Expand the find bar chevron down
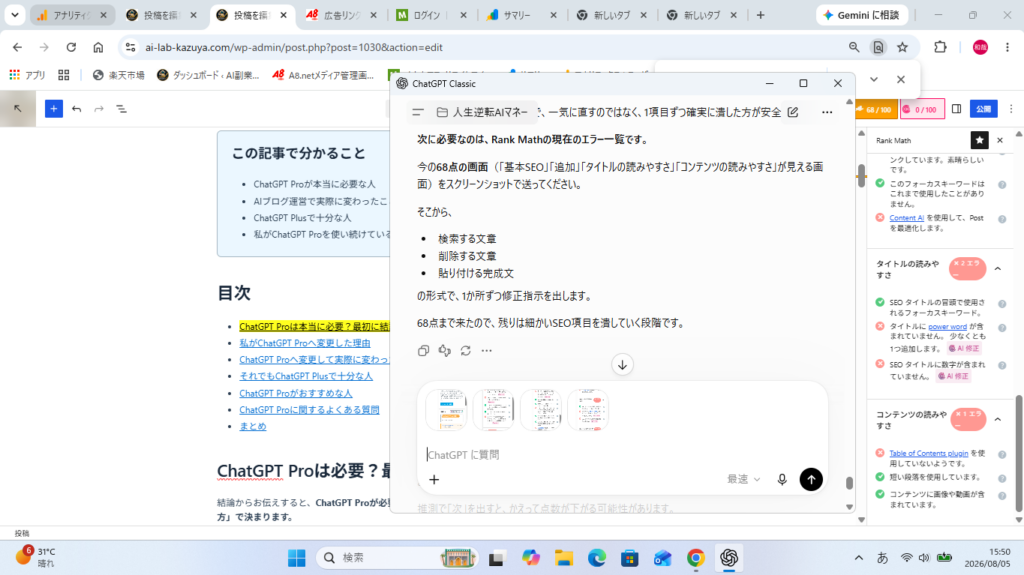Viewport: 1024px width, 575px height. pyautogui.click(x=874, y=79)
